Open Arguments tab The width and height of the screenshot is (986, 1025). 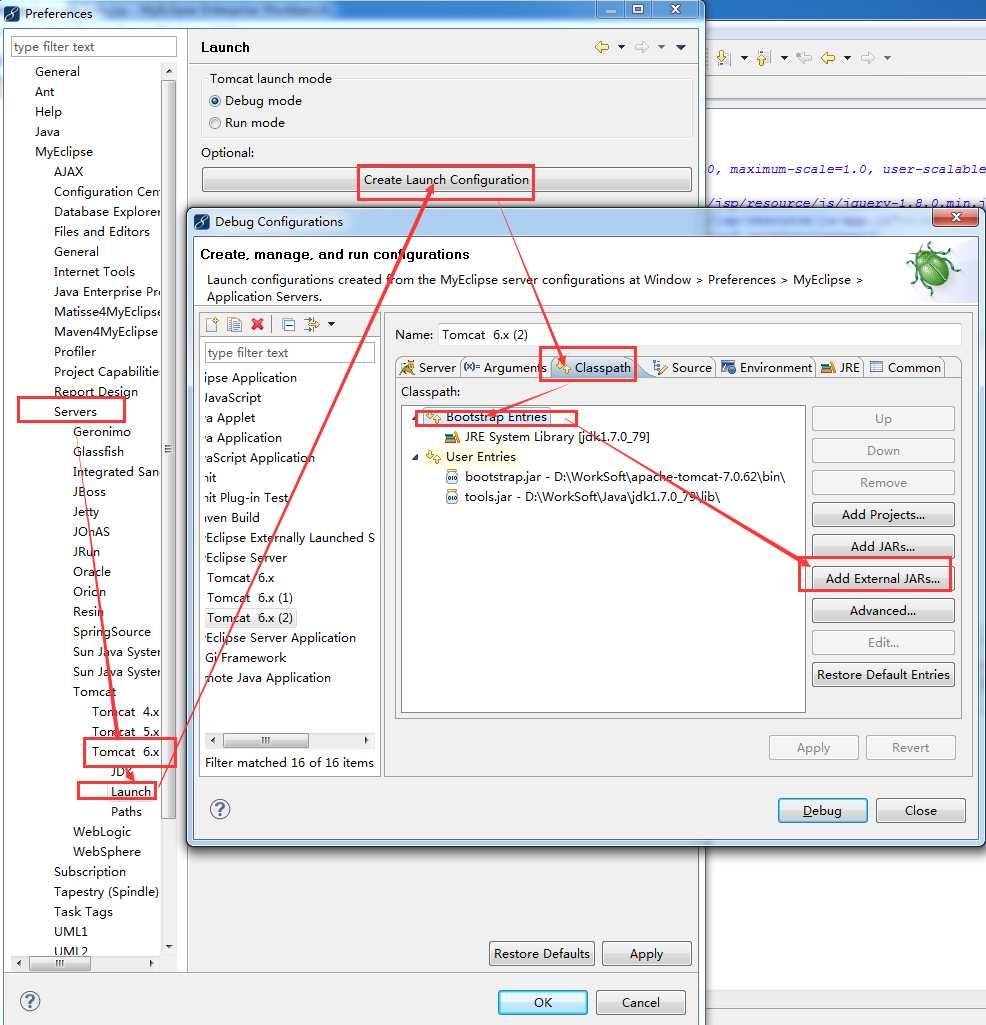(x=504, y=367)
